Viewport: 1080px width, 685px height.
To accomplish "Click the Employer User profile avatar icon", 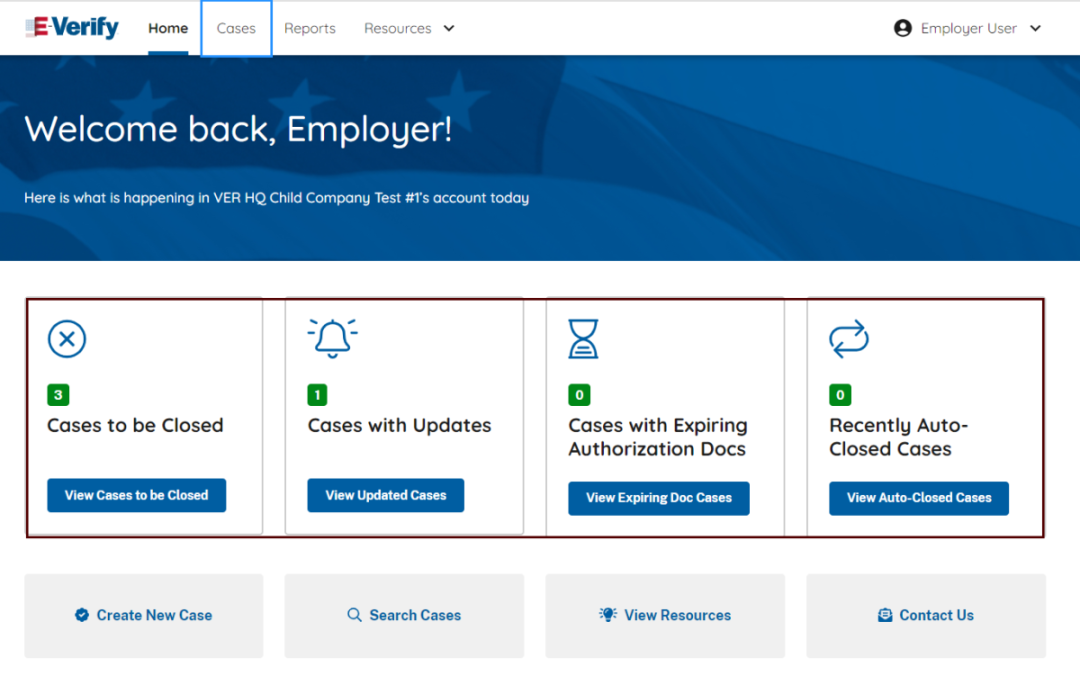I will click(903, 28).
